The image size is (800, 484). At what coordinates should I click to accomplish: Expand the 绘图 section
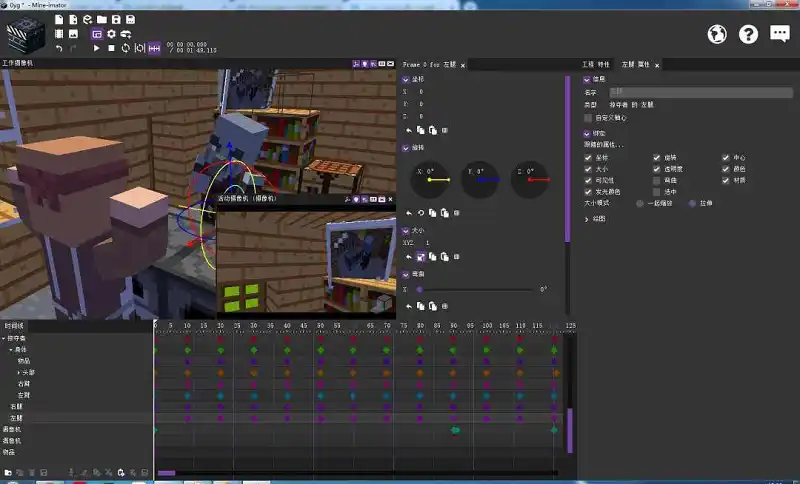pos(586,219)
